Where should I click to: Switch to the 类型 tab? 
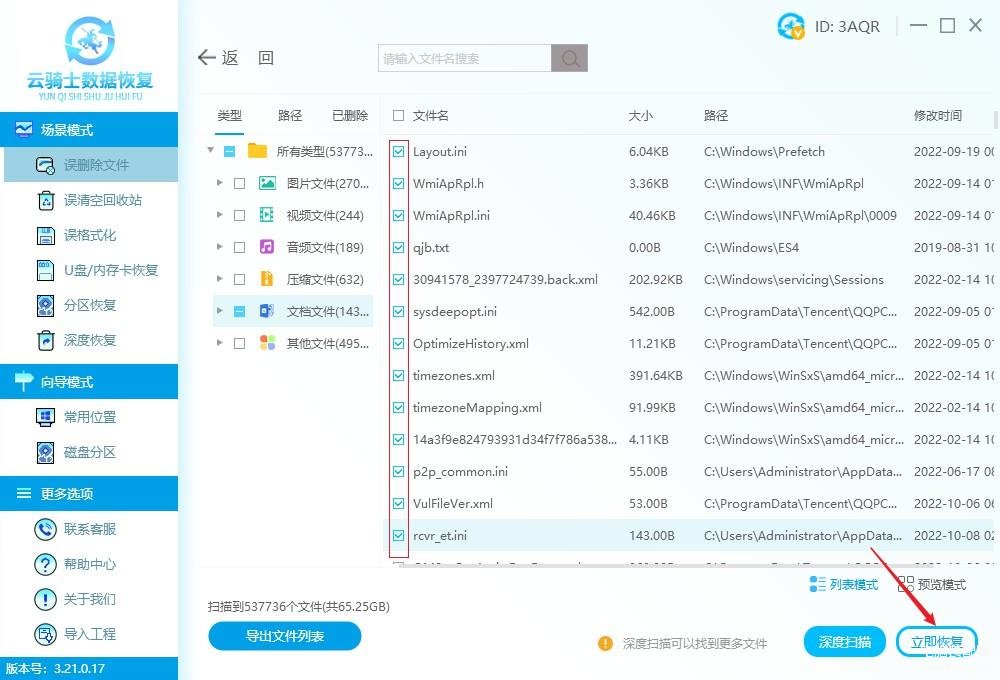[230, 115]
